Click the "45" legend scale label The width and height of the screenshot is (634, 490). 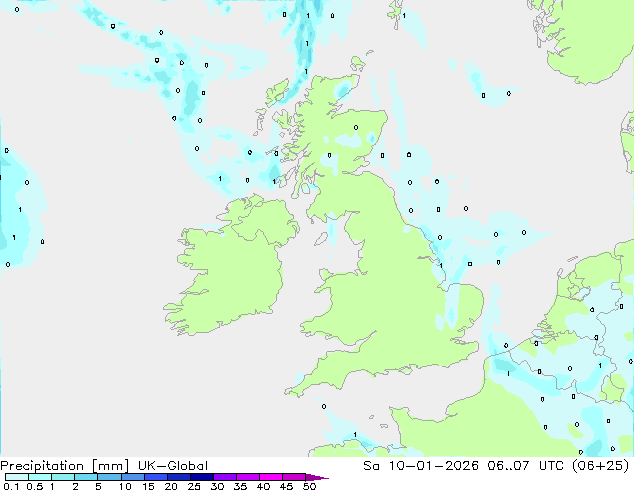click(x=286, y=486)
